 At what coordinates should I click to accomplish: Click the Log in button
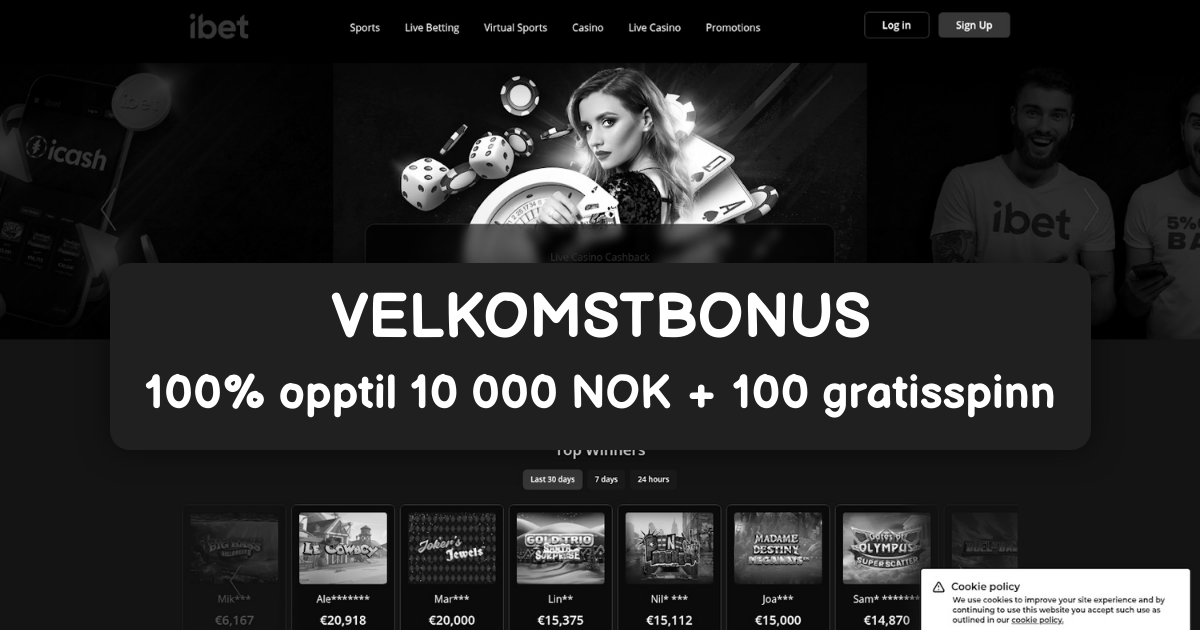(896, 25)
